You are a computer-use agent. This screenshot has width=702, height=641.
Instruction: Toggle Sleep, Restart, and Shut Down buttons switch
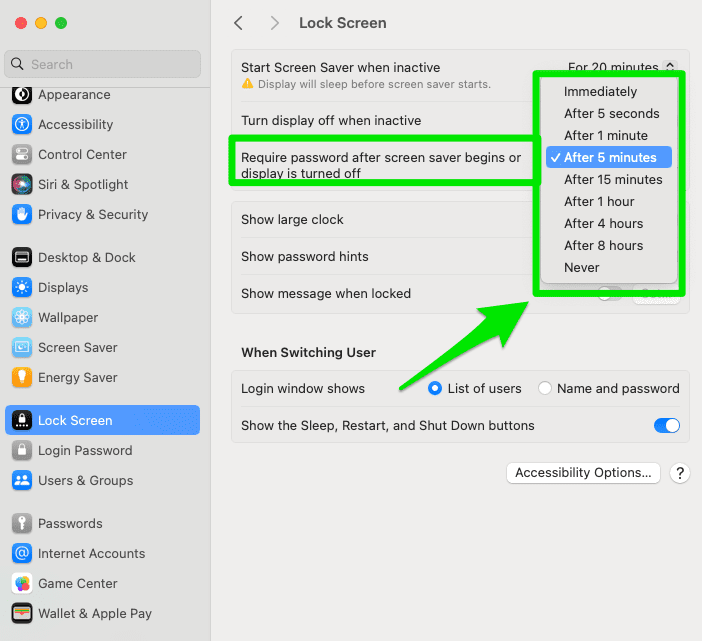pyautogui.click(x=666, y=426)
